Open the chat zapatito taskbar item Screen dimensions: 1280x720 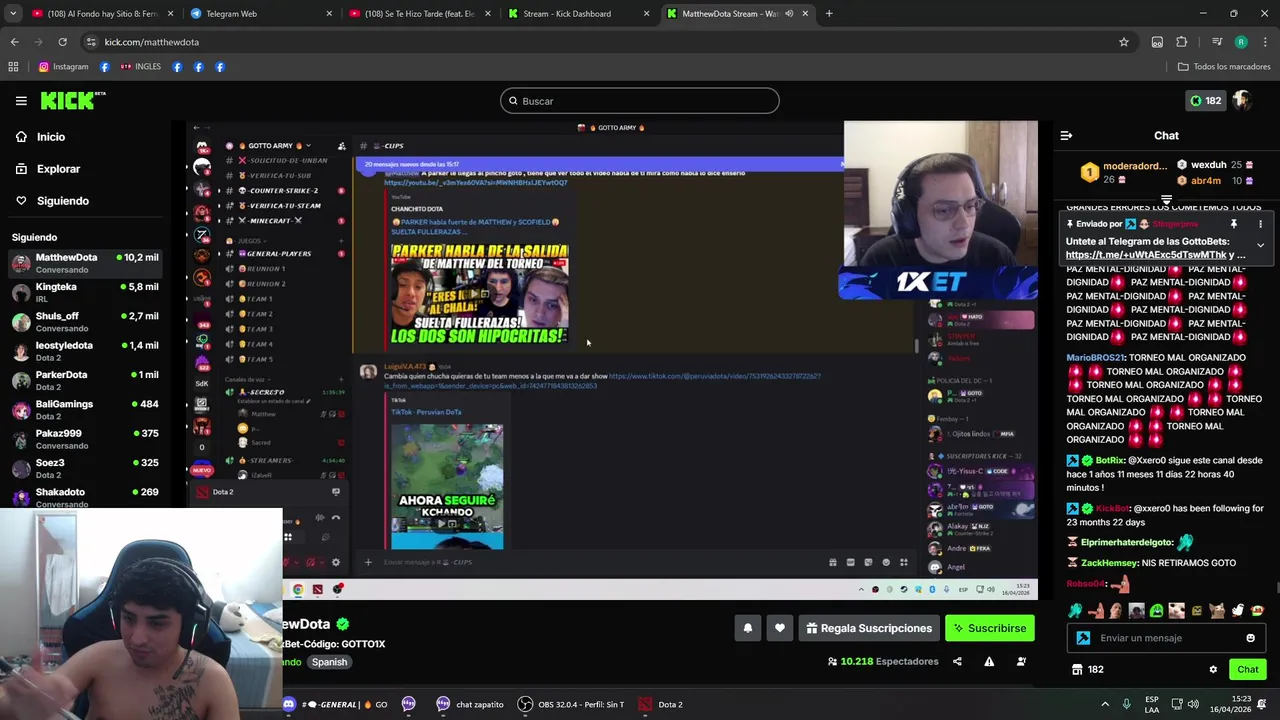coord(470,704)
